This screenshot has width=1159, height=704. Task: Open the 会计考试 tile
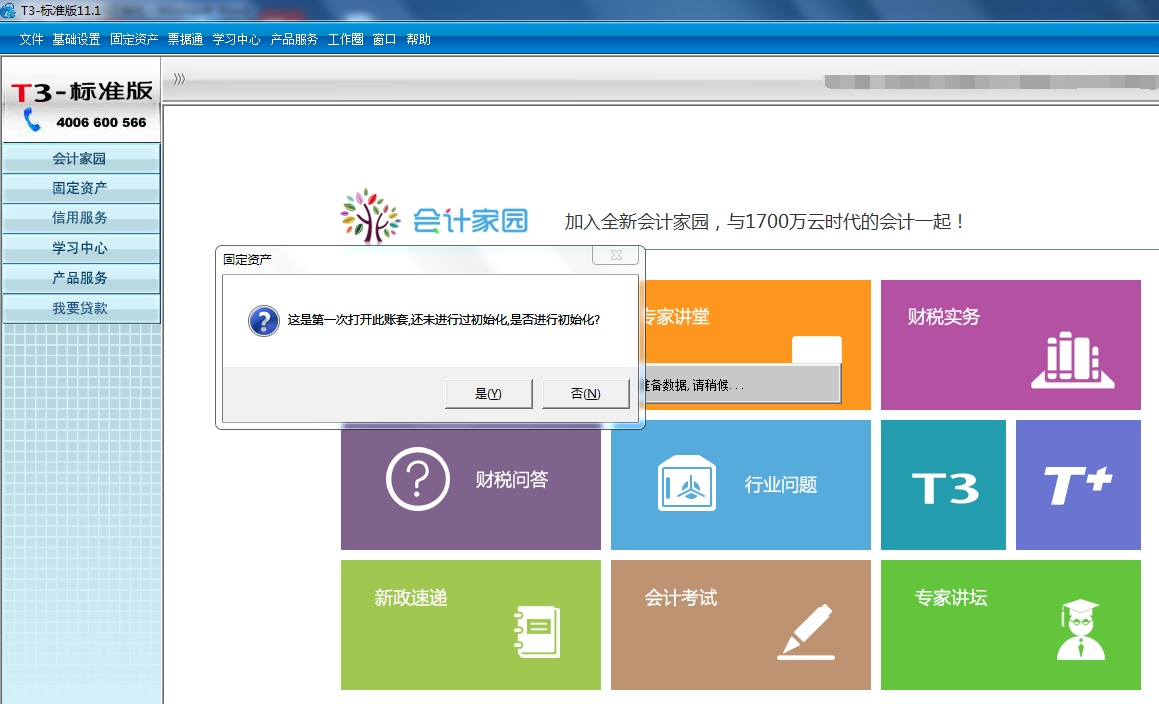coord(741,625)
